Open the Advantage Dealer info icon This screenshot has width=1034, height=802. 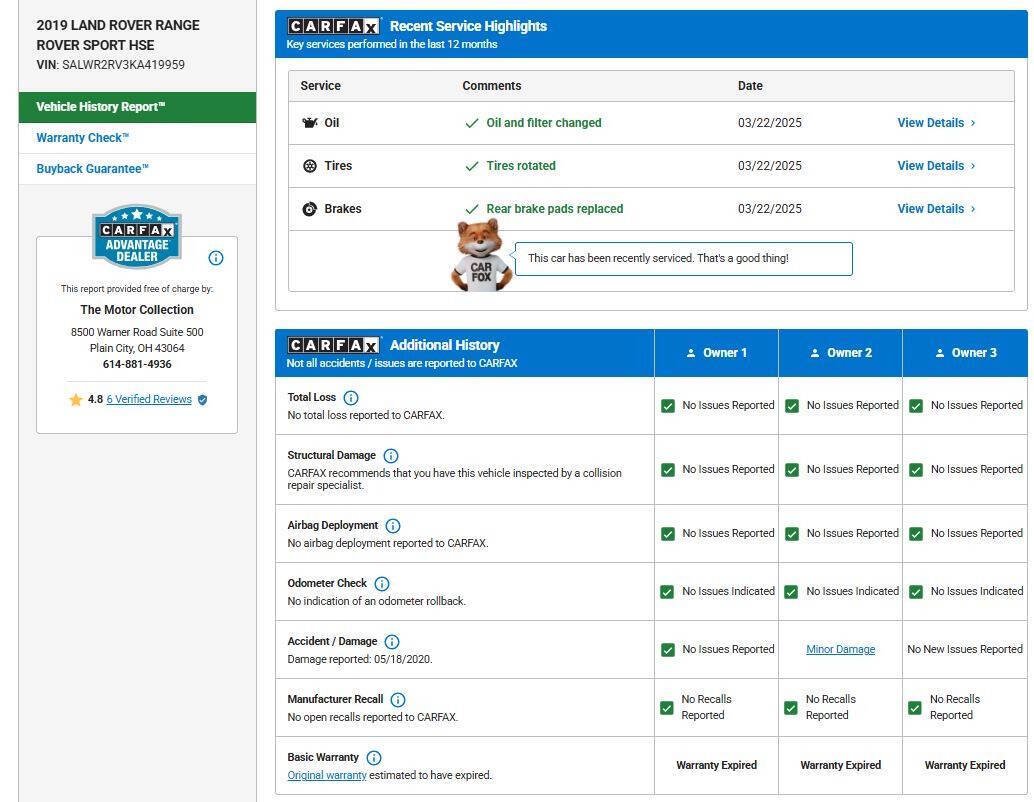coord(216,258)
